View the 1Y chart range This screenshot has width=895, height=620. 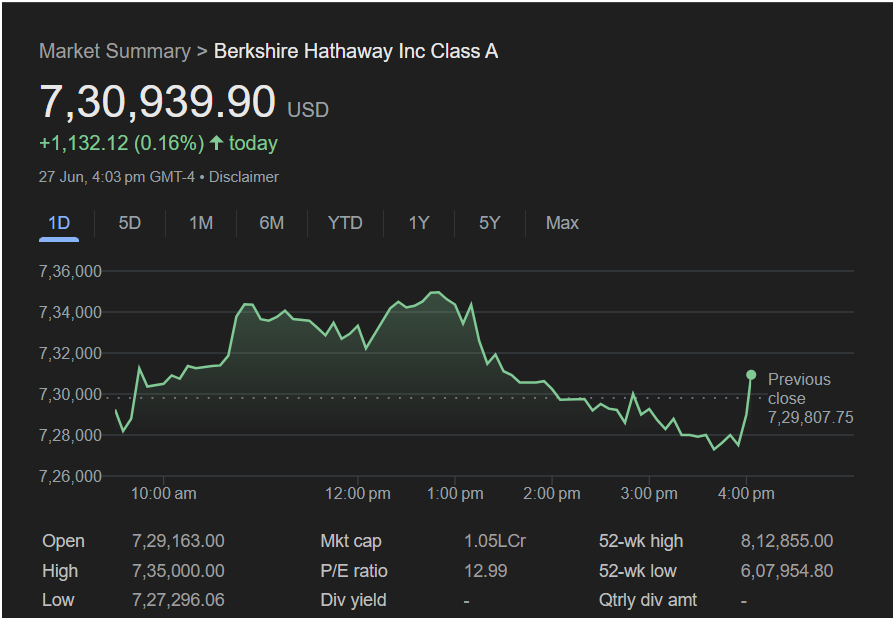(x=418, y=223)
